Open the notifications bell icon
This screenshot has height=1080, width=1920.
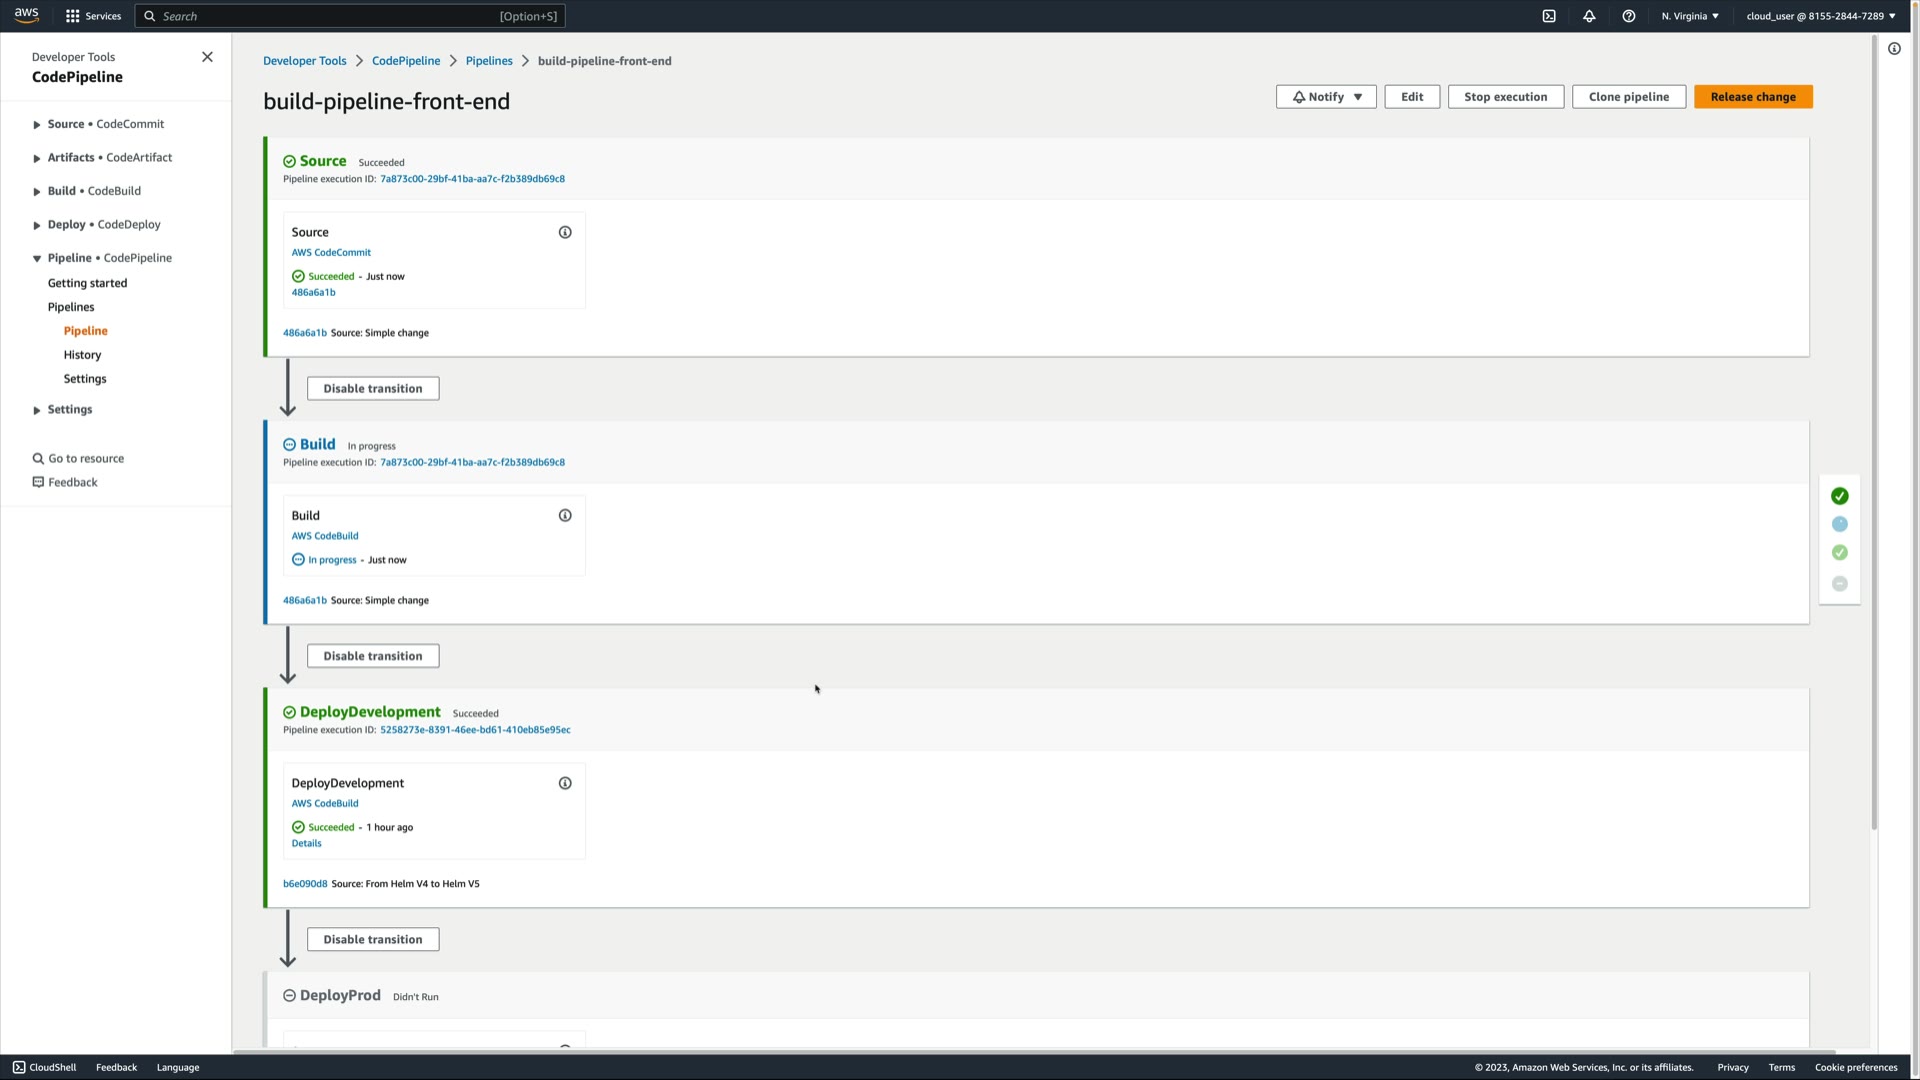1589,16
